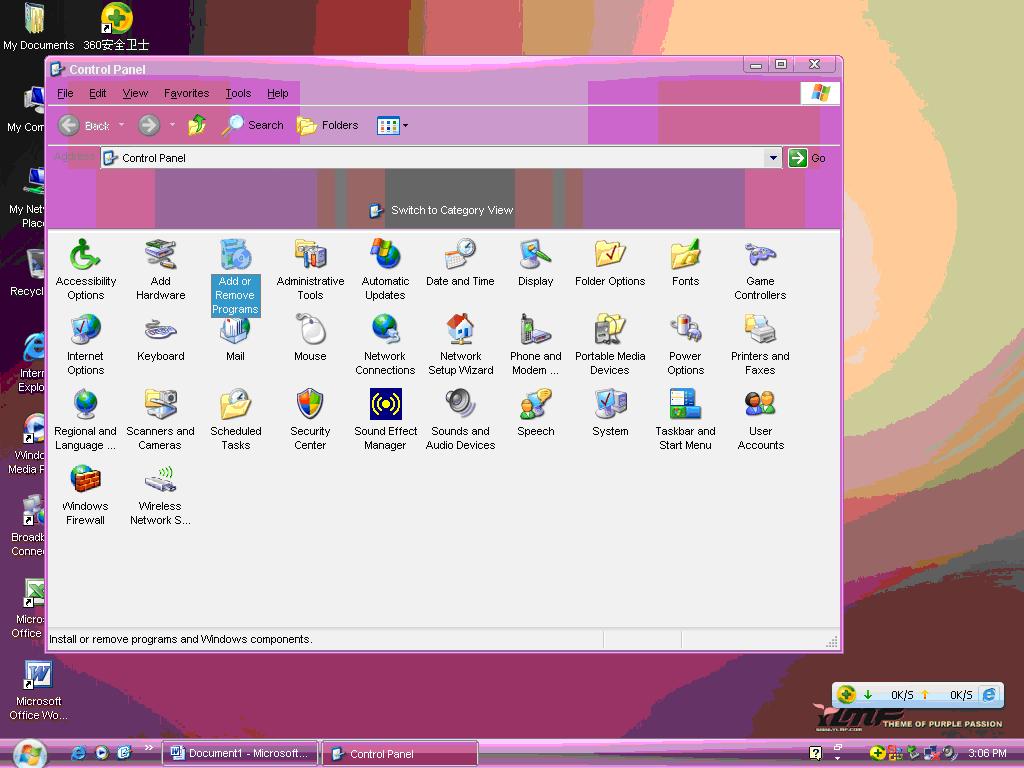Open the Help menu
1024x768 pixels.
278,93
